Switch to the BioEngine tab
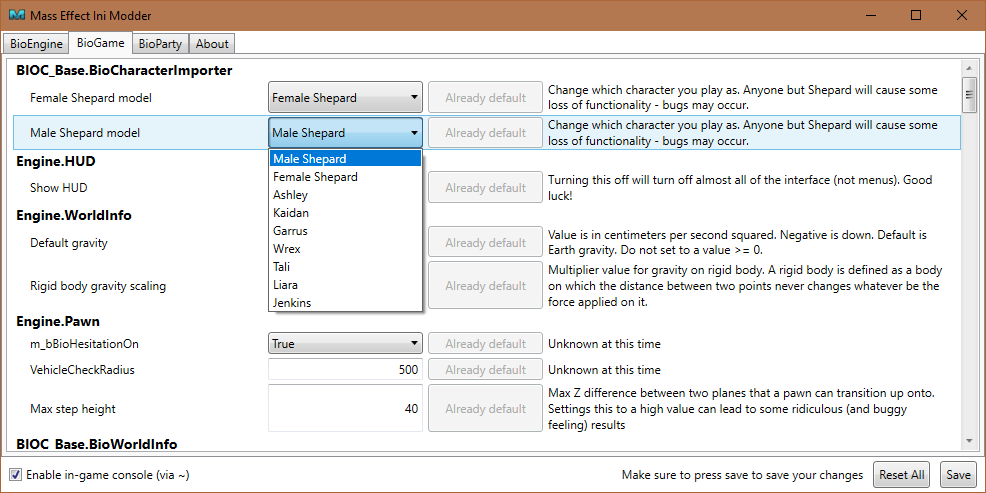Screen dimensions: 986x493 pyautogui.click(x=36, y=44)
